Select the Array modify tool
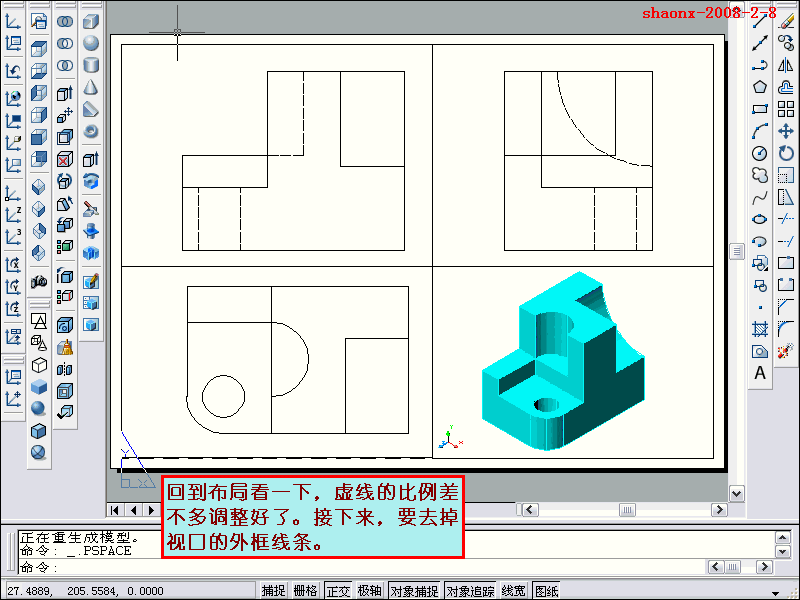Viewport: 800px width, 600px height. pyautogui.click(x=786, y=109)
